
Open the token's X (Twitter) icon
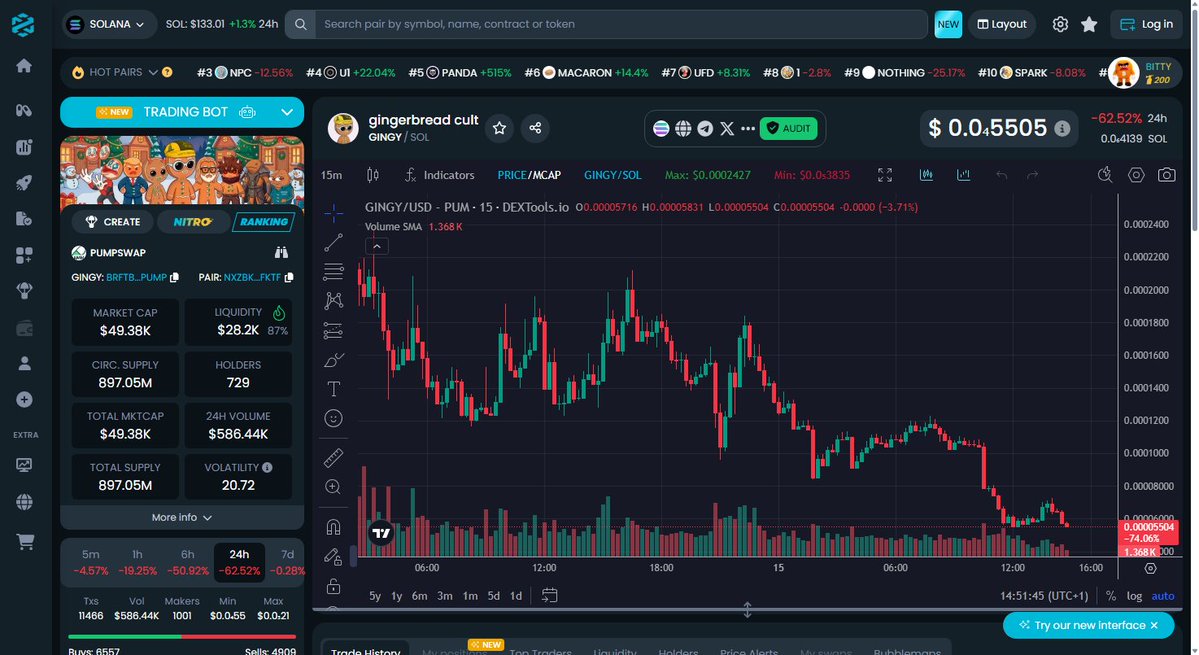click(x=727, y=128)
